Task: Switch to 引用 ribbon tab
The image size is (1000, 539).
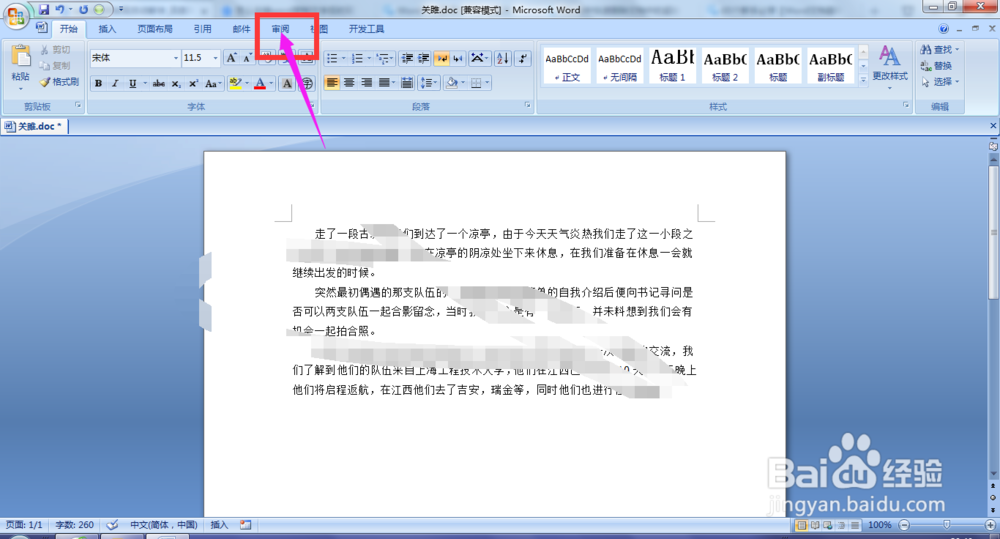Action: pos(202,29)
